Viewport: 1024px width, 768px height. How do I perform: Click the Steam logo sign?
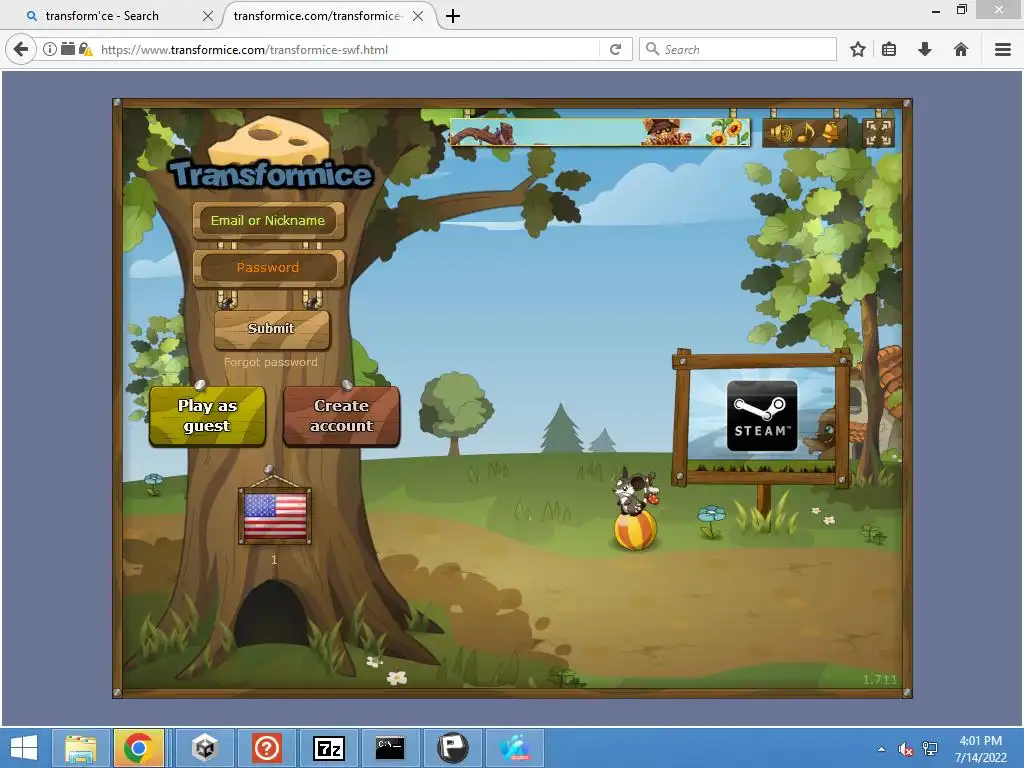762,416
